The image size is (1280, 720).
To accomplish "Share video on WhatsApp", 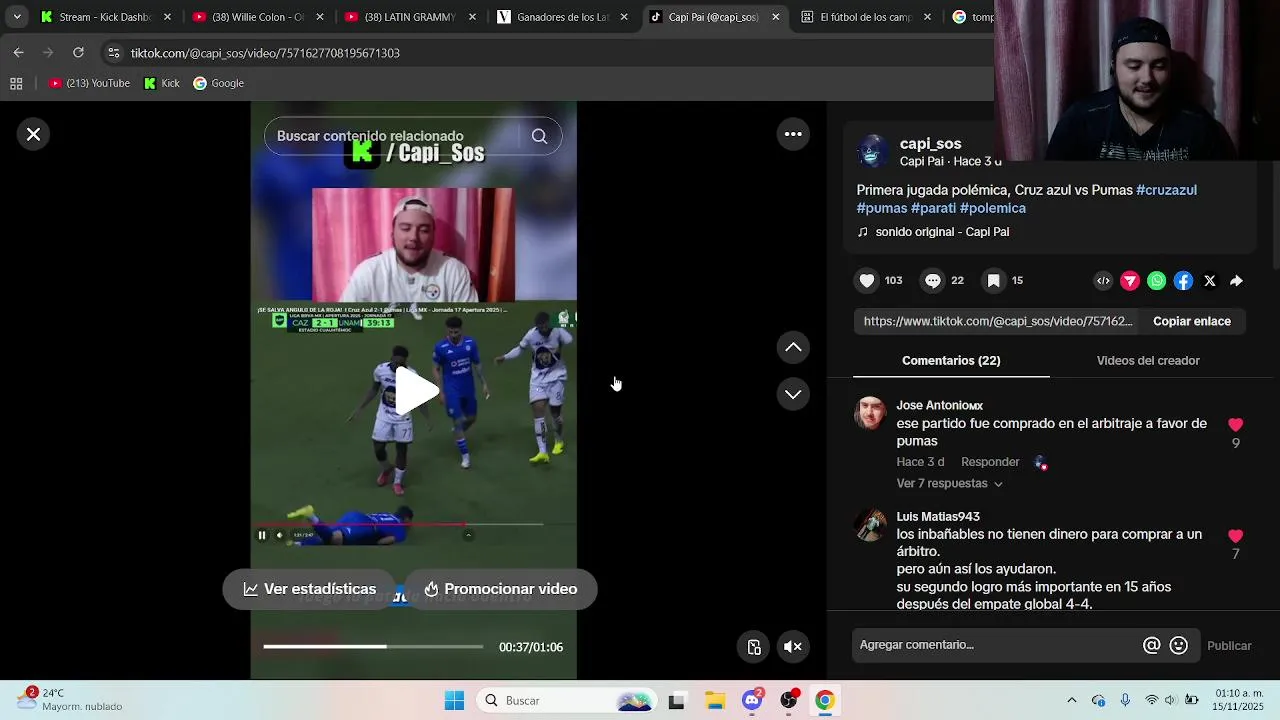I will [x=1157, y=281].
